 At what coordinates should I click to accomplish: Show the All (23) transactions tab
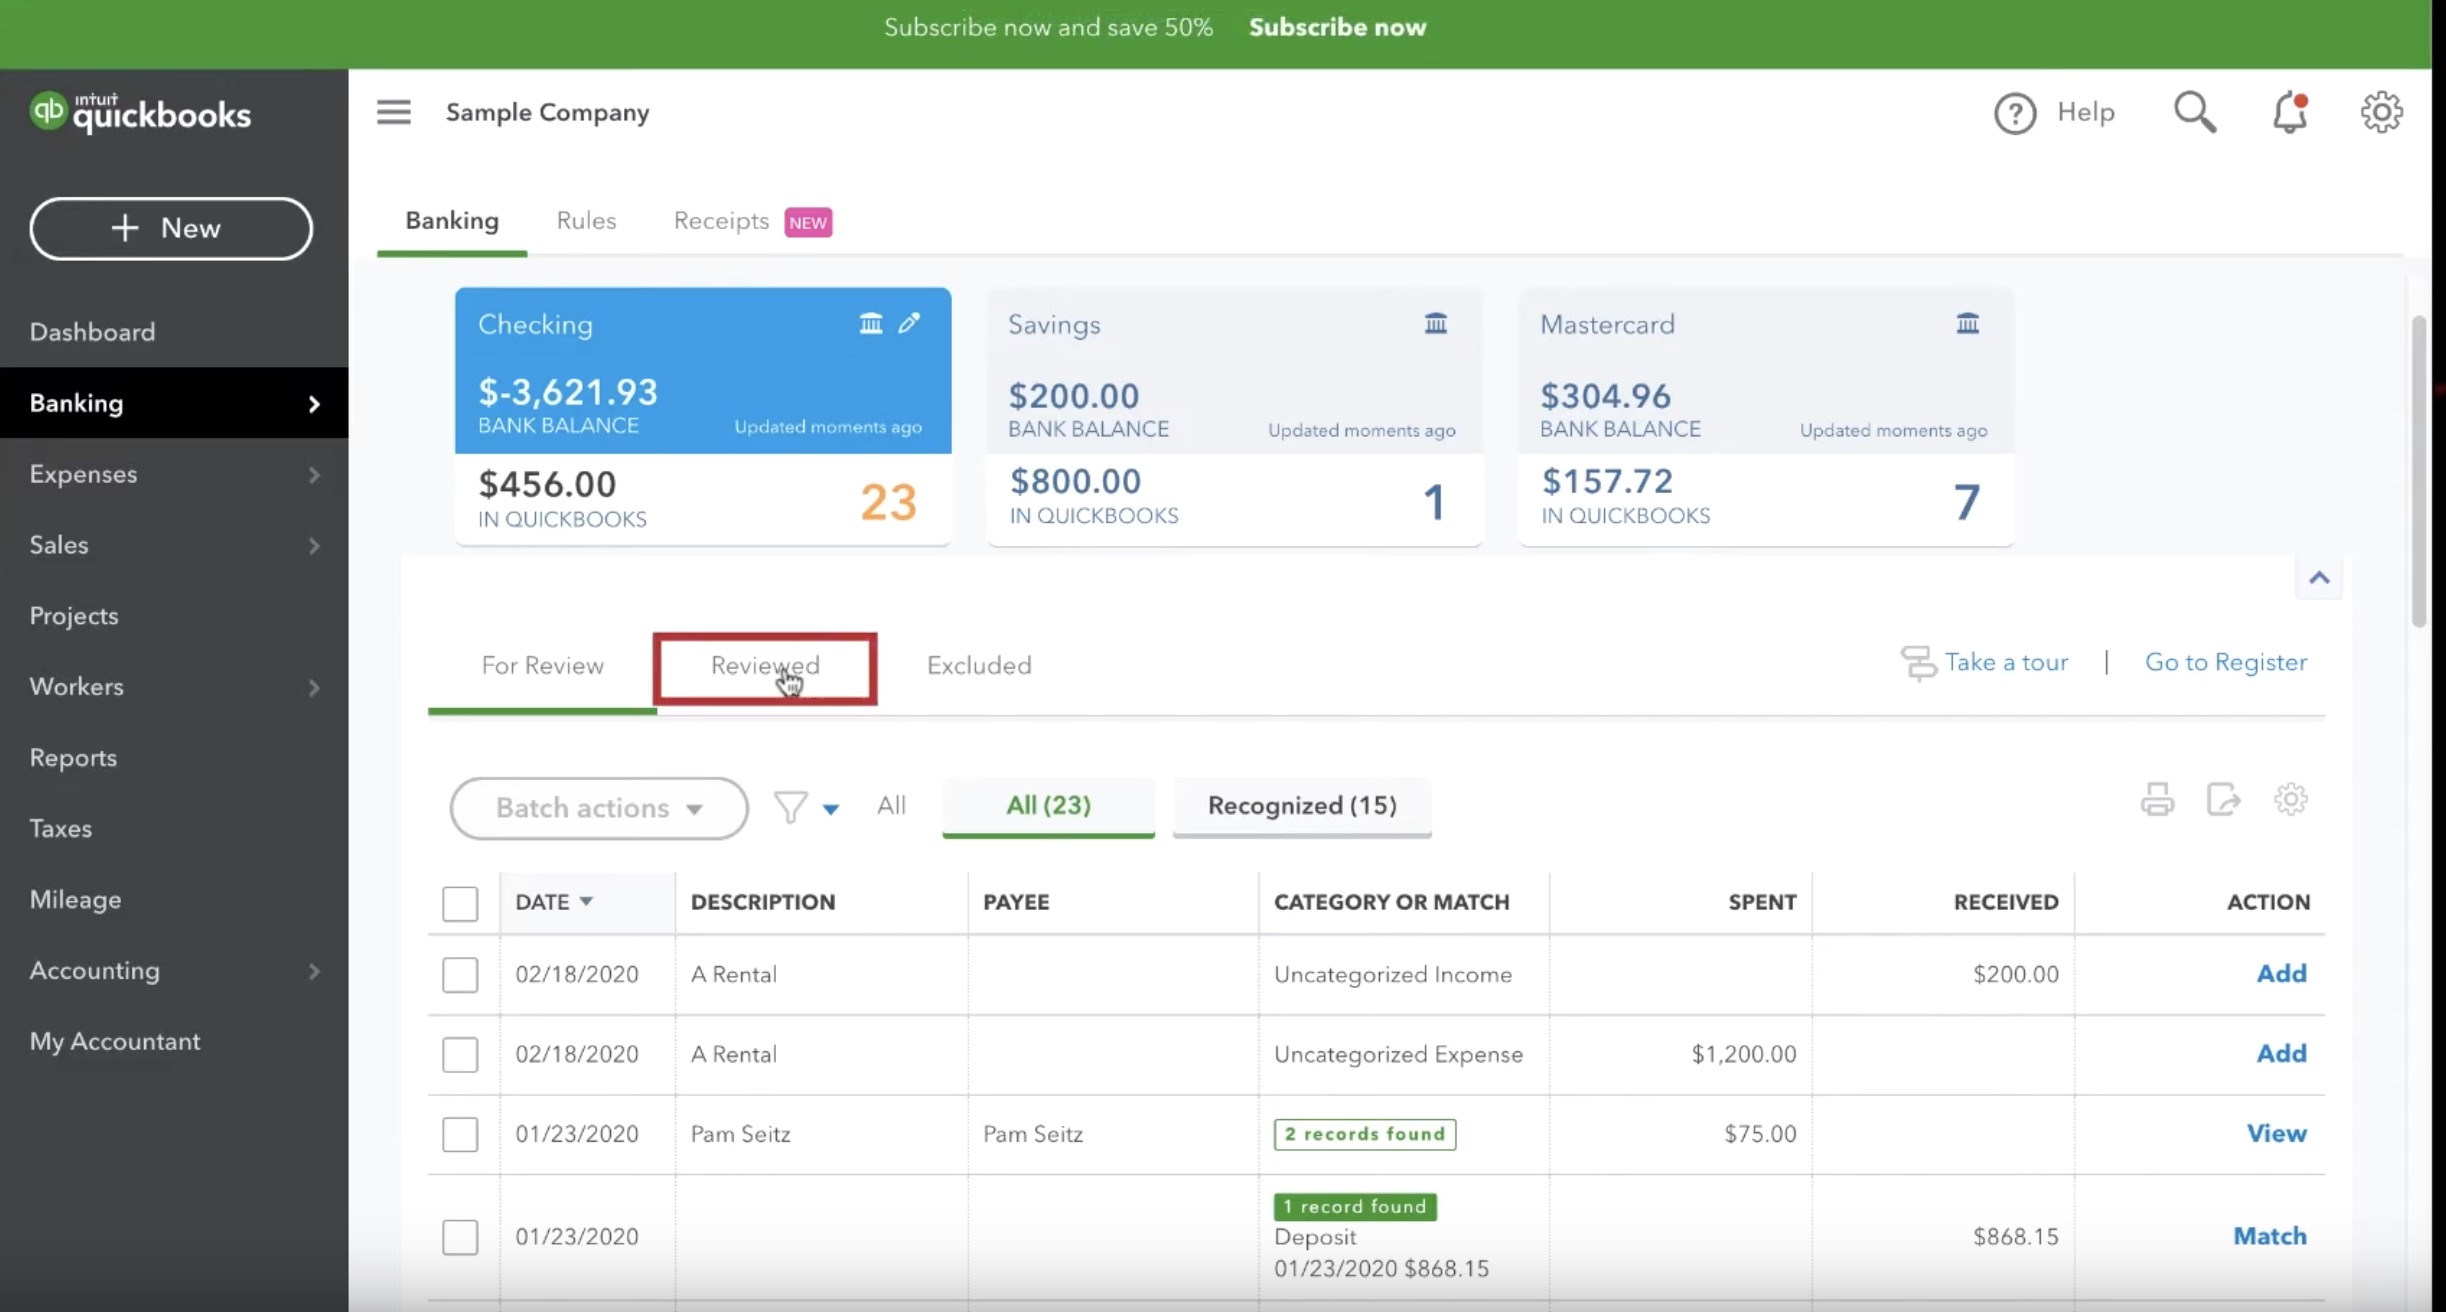pos(1048,806)
